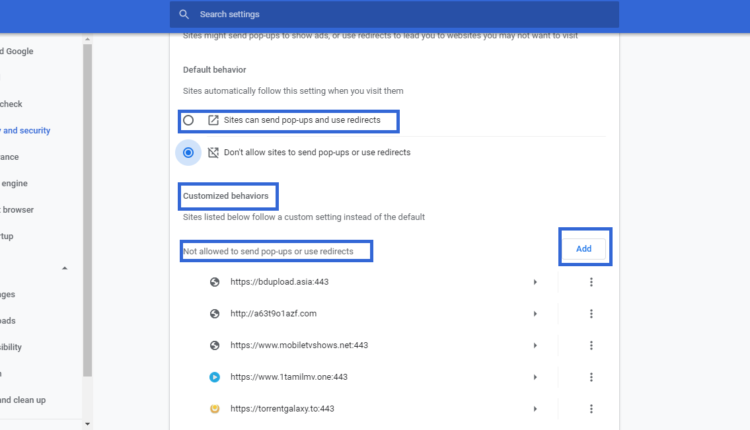The width and height of the screenshot is (750, 430).
Task: Click the Default behavior heading
Action: [x=214, y=70]
